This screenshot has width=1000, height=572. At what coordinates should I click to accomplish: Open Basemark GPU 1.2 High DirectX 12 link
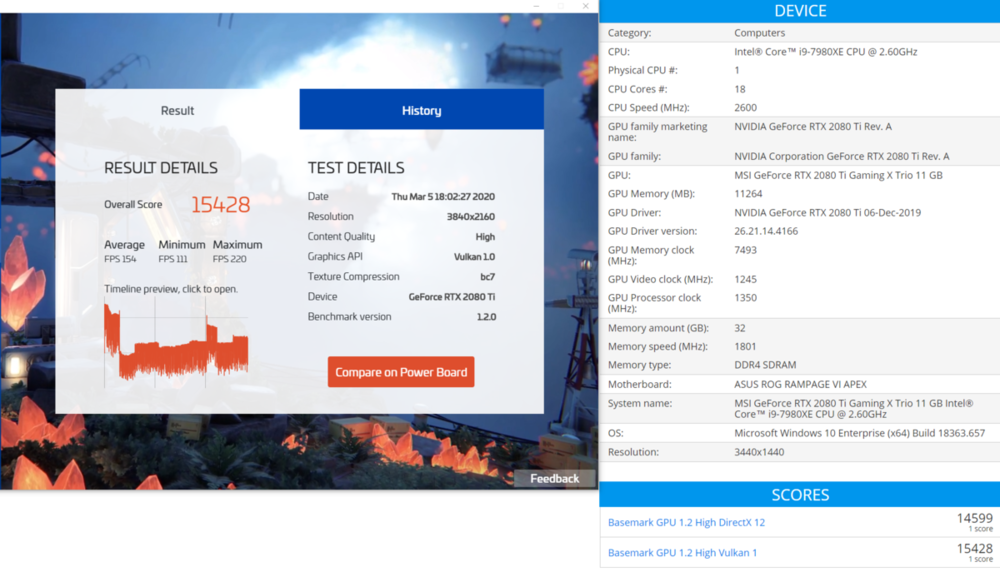686,522
